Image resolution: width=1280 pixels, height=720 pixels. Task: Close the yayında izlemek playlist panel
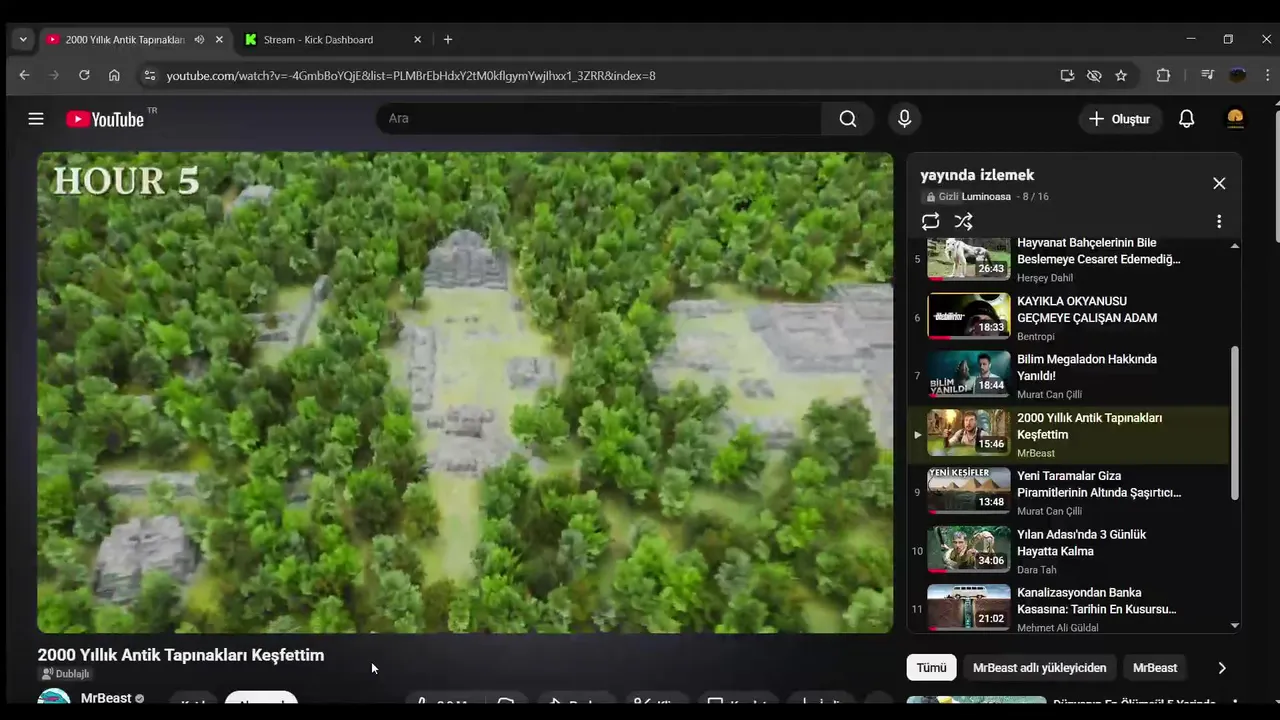click(1219, 183)
